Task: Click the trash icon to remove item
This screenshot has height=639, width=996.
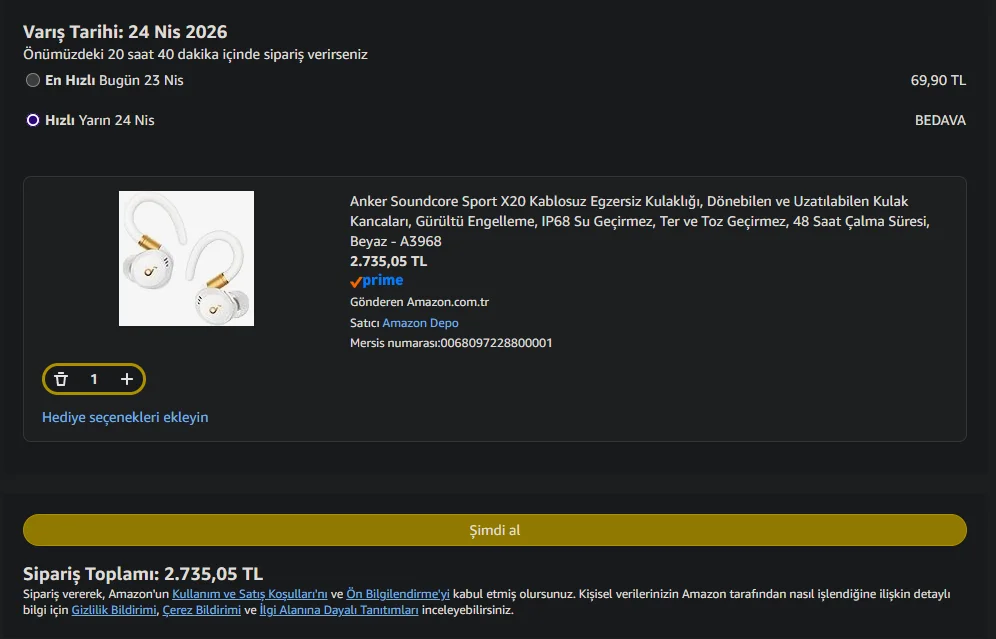Action: [x=61, y=379]
